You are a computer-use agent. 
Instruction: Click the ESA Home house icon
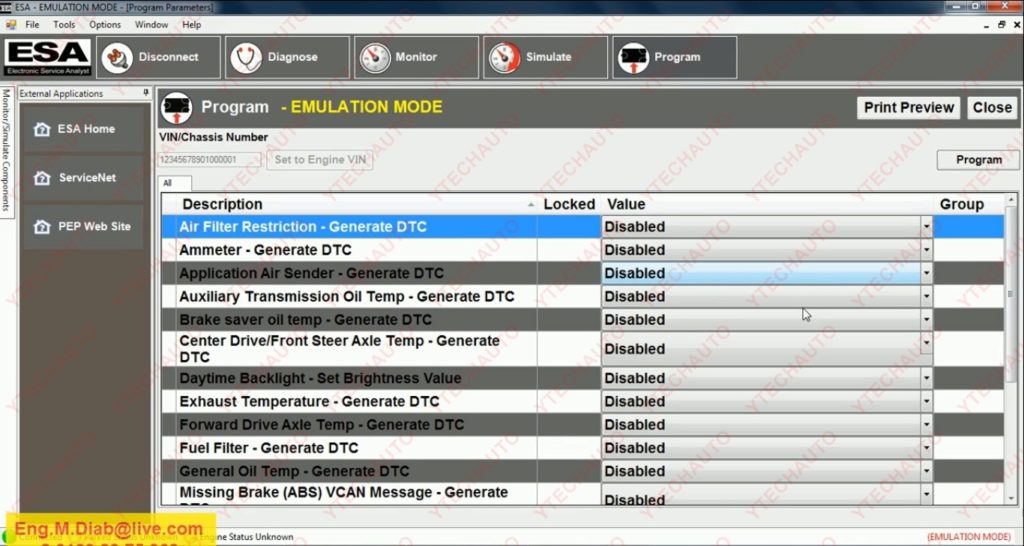pos(42,129)
